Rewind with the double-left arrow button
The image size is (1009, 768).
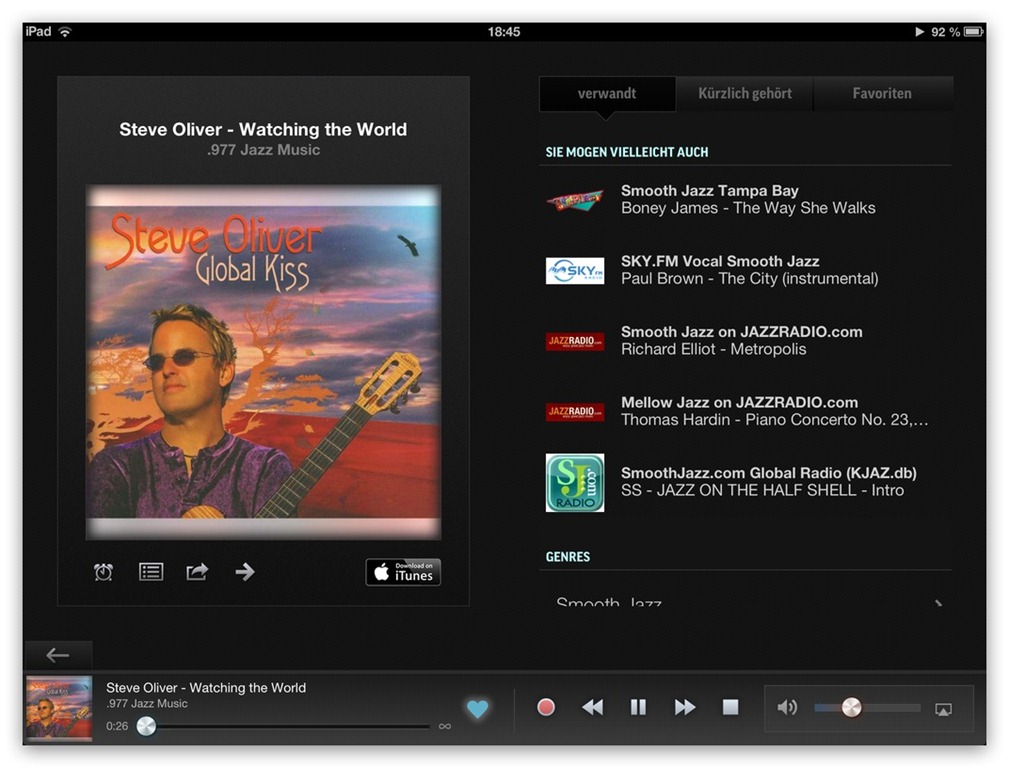pos(593,708)
